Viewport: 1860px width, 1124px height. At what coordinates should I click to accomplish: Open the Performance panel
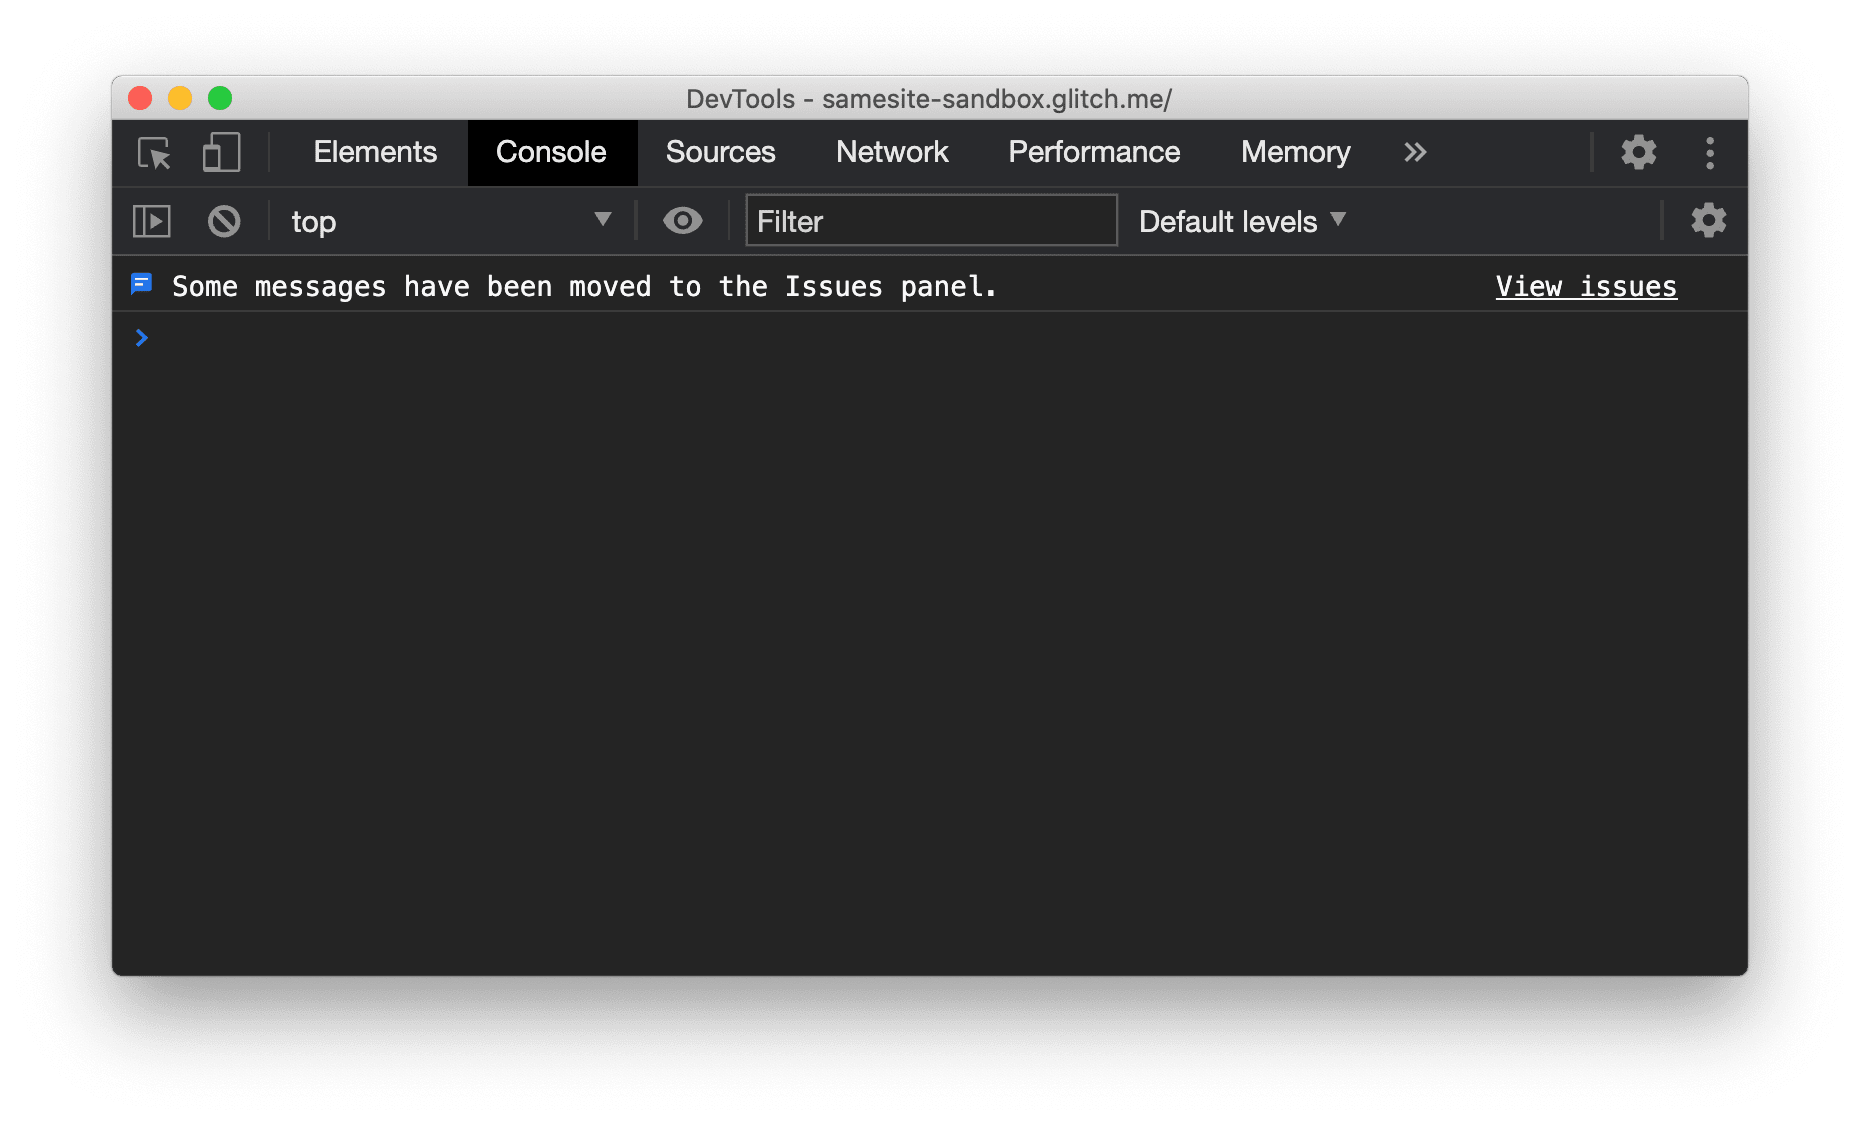pos(1093,153)
